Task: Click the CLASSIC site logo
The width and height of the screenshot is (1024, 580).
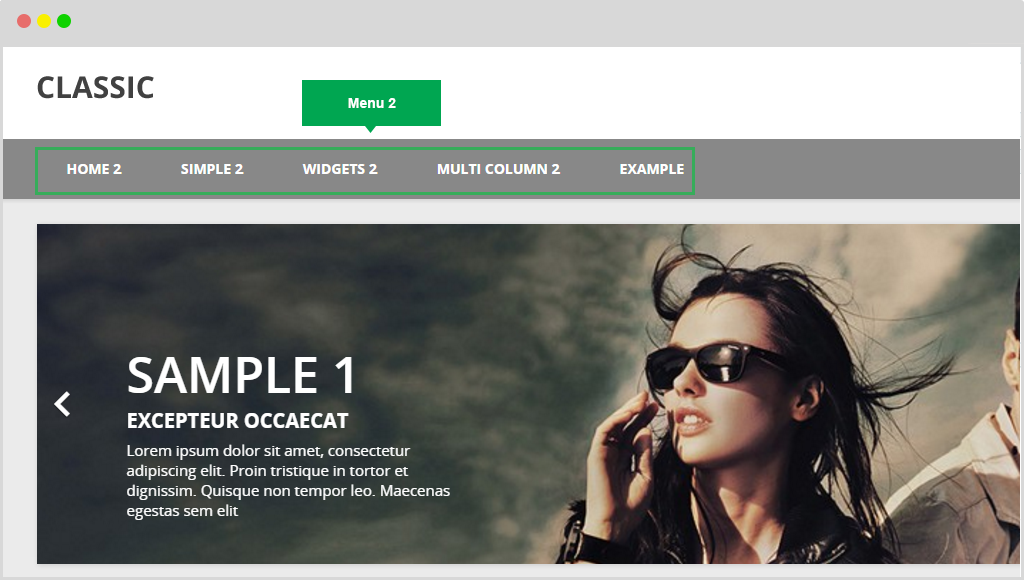Action: click(x=95, y=88)
